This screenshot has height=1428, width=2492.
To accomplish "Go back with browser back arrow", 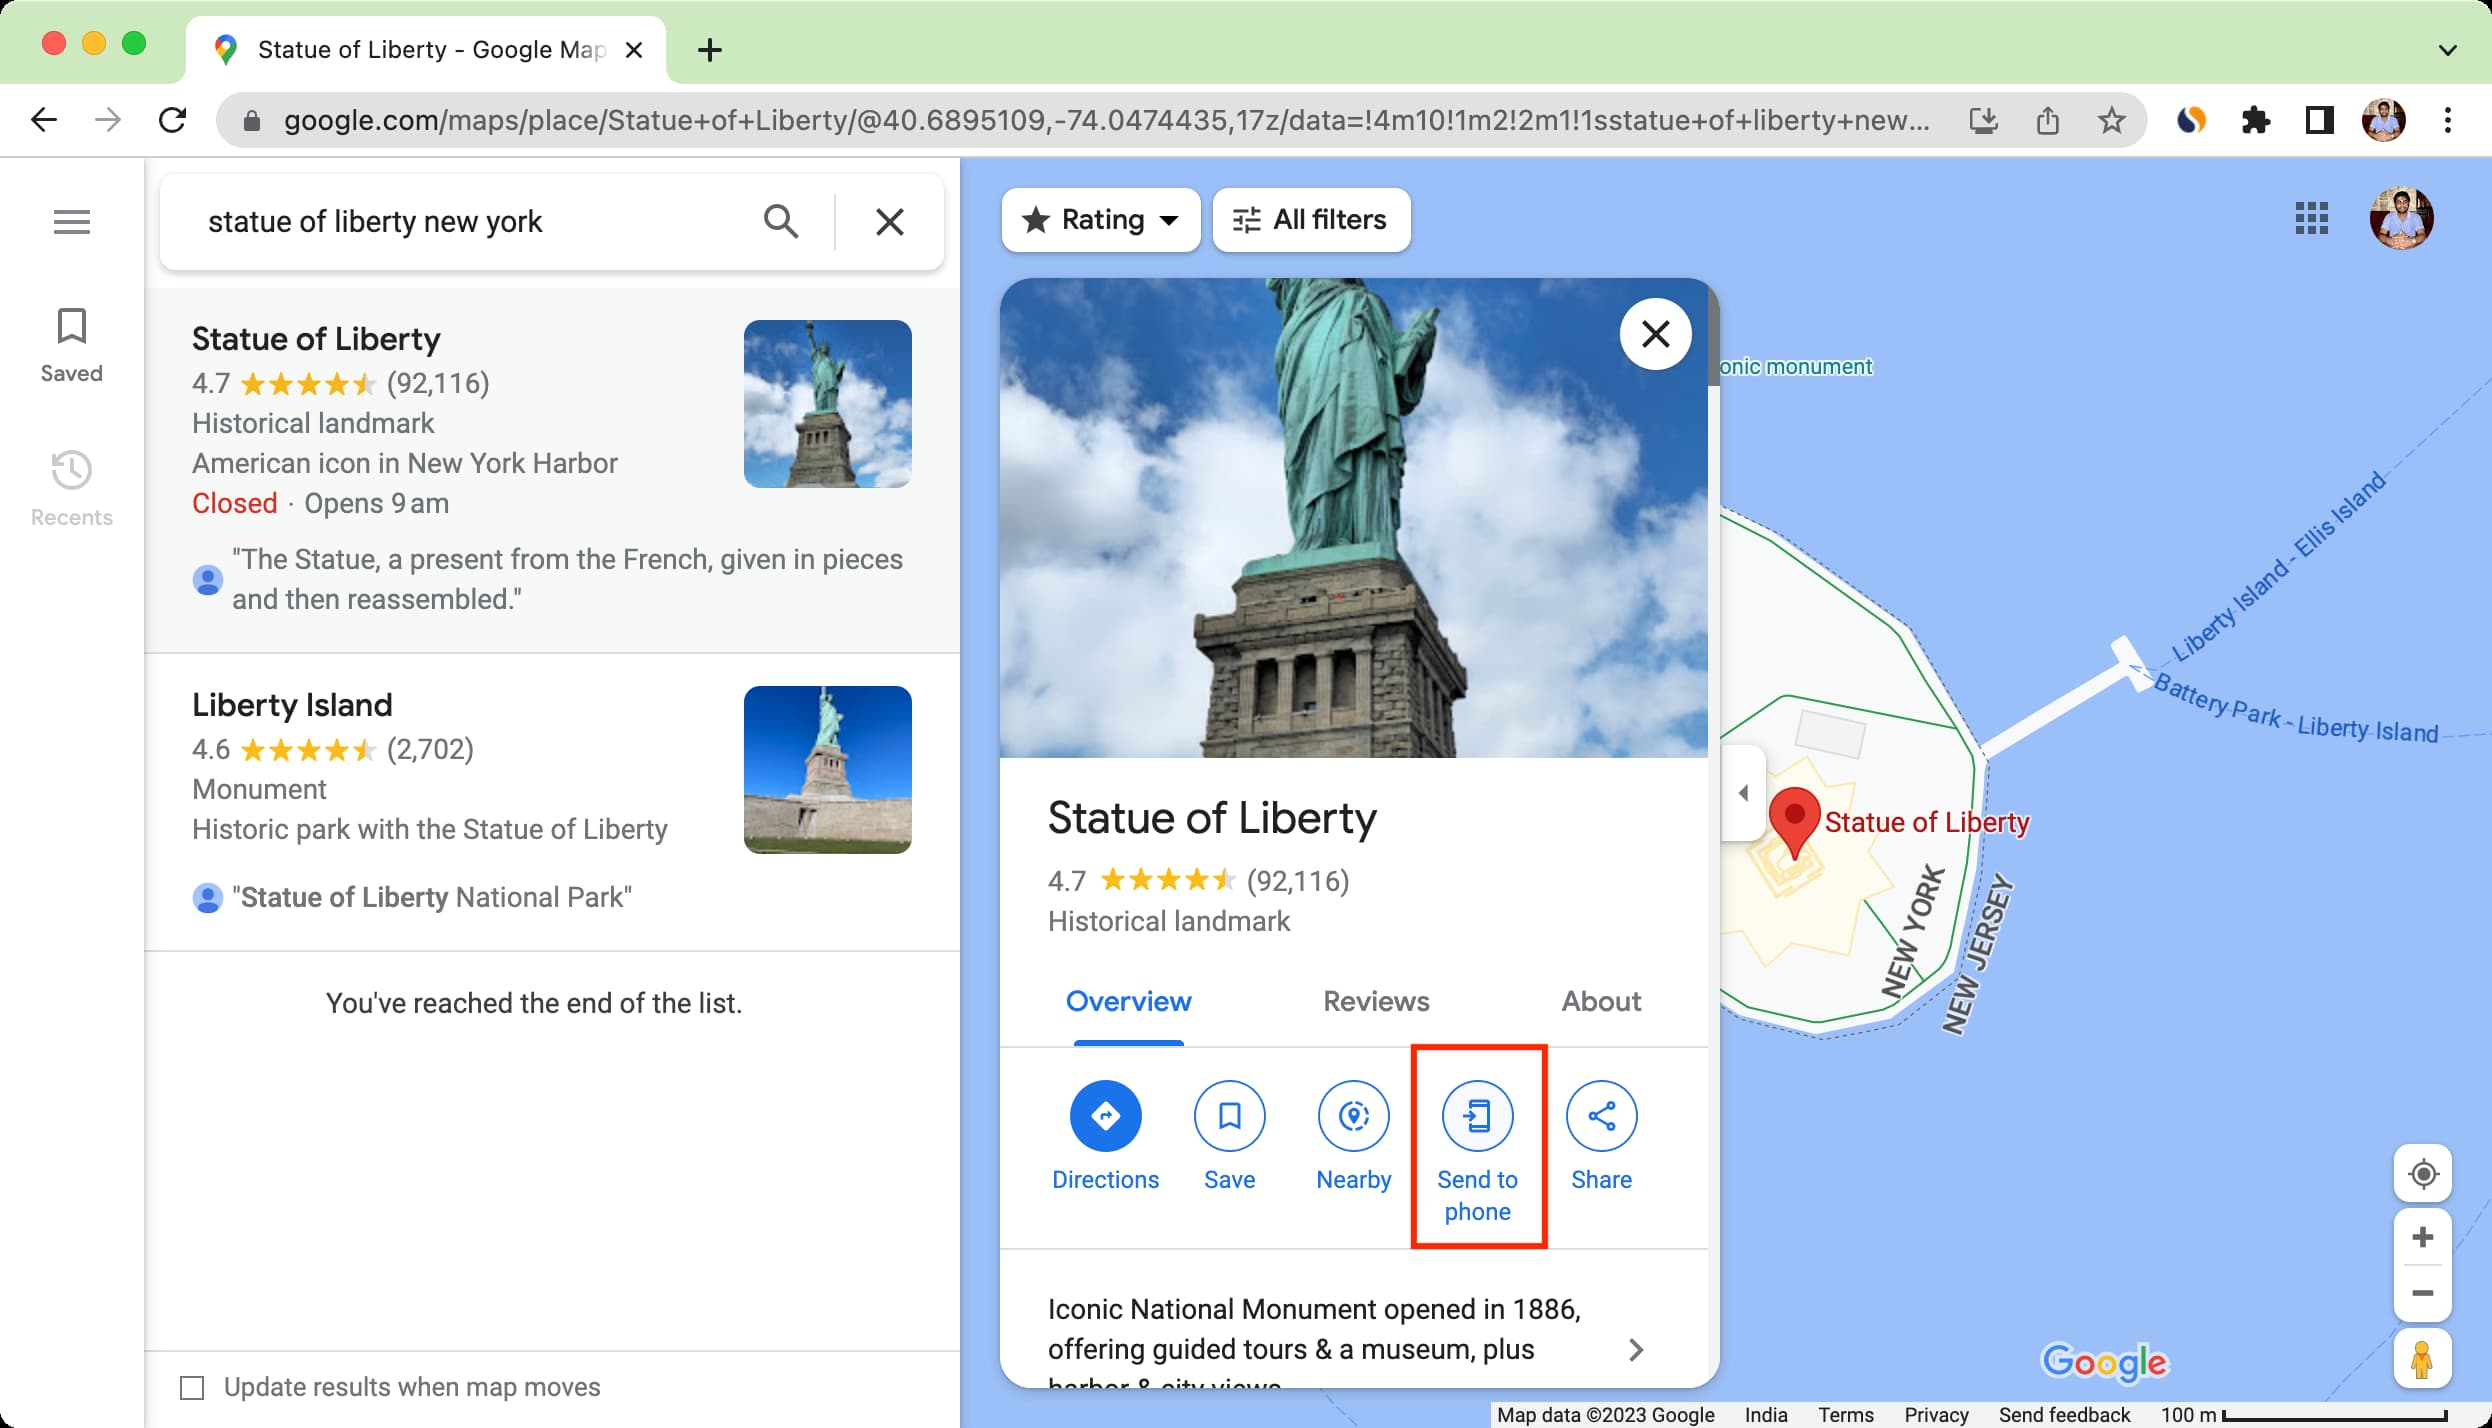I will pos(44,121).
